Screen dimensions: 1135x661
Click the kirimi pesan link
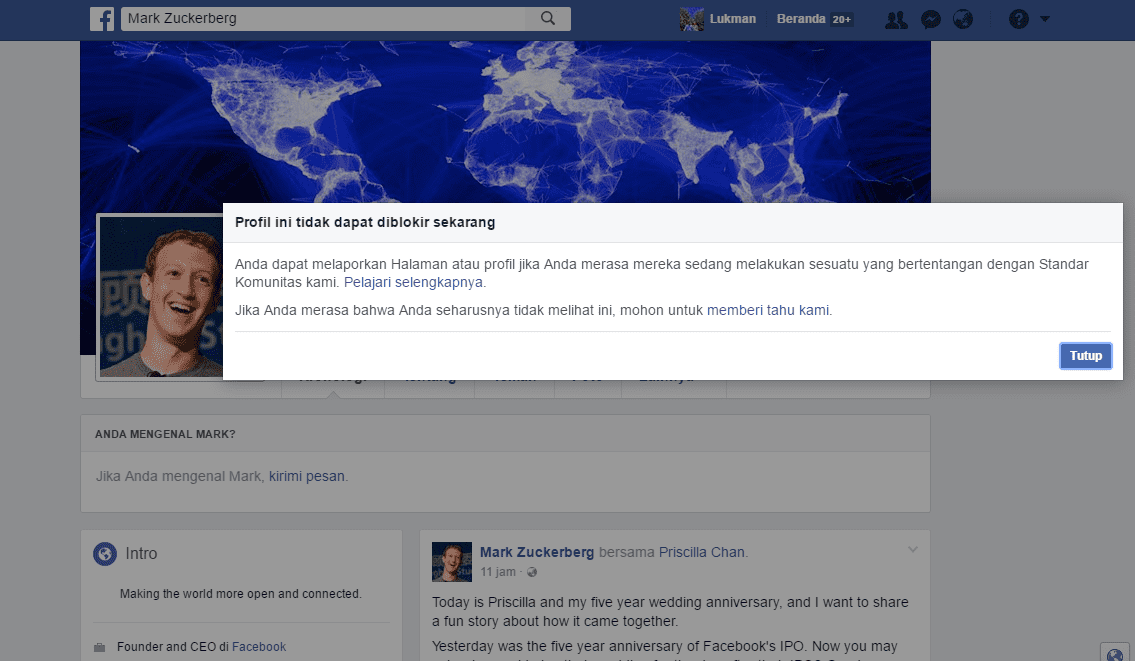pyautogui.click(x=307, y=476)
